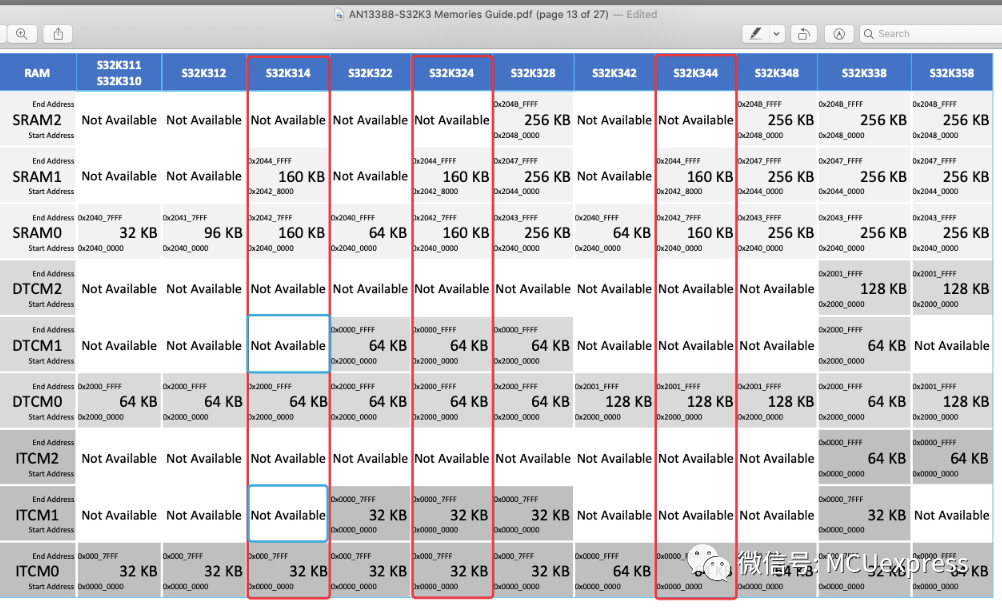Click the search magnifier icon
The image size is (1002, 611).
868,34
